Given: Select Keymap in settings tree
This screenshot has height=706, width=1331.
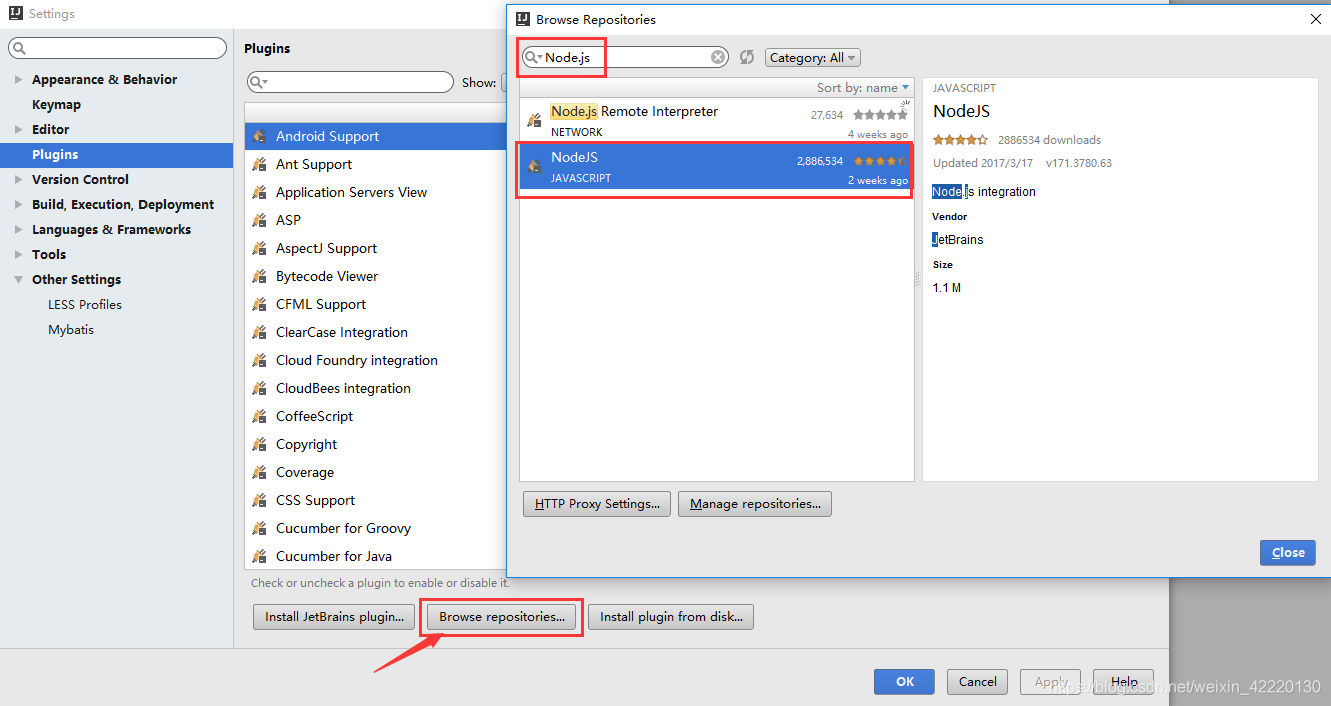Looking at the screenshot, I should pyautogui.click(x=56, y=104).
